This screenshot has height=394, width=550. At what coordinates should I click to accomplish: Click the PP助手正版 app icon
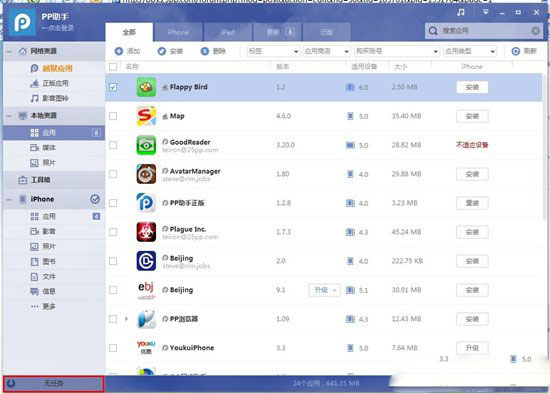click(x=146, y=203)
